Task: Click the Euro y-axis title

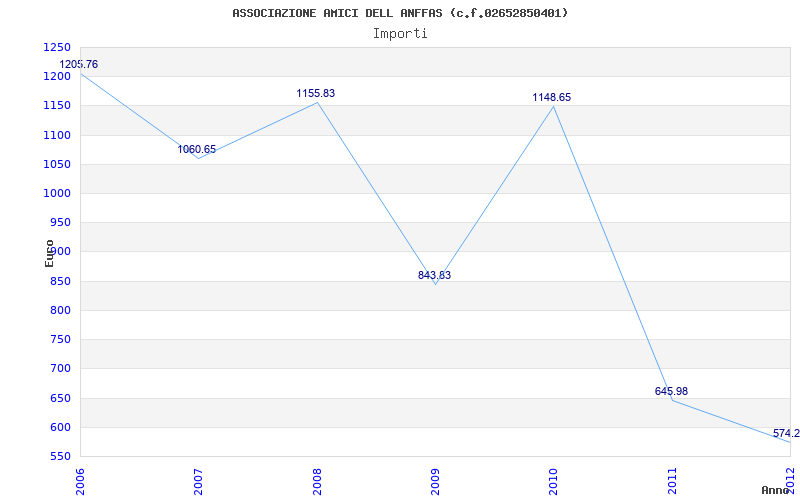Action: [49, 253]
